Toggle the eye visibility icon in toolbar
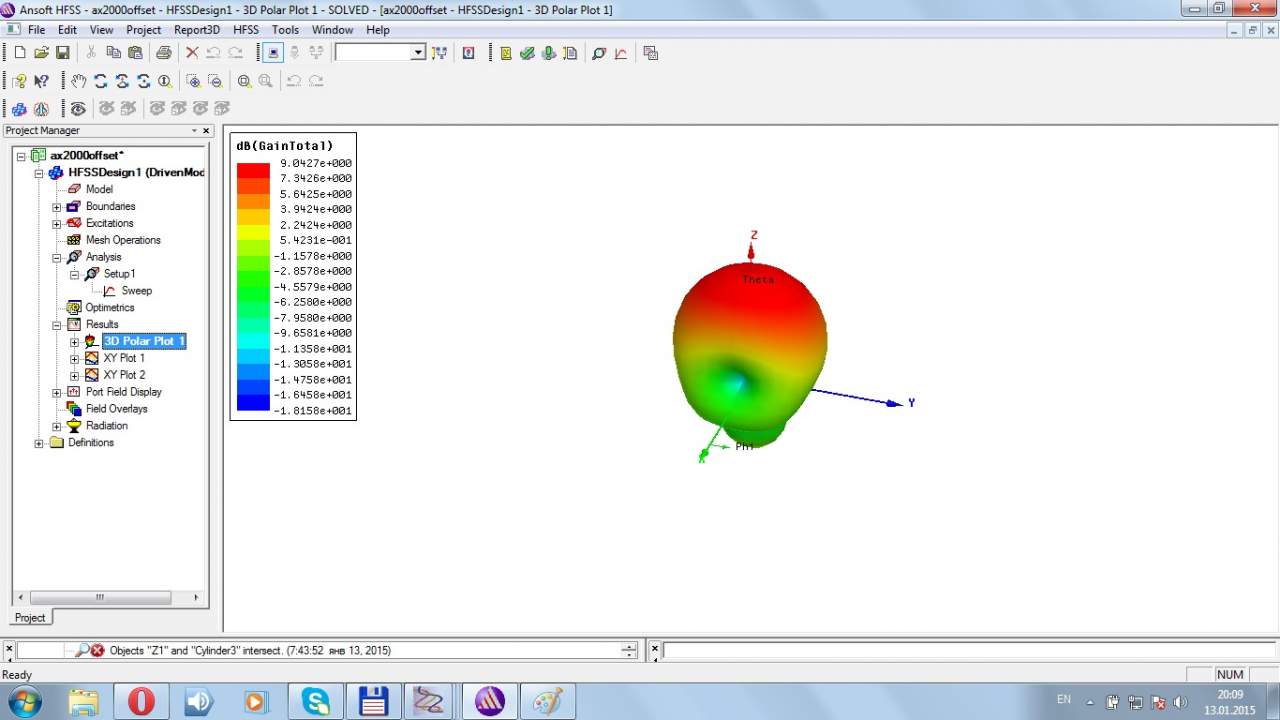Image resolution: width=1280 pixels, height=720 pixels. (x=78, y=108)
